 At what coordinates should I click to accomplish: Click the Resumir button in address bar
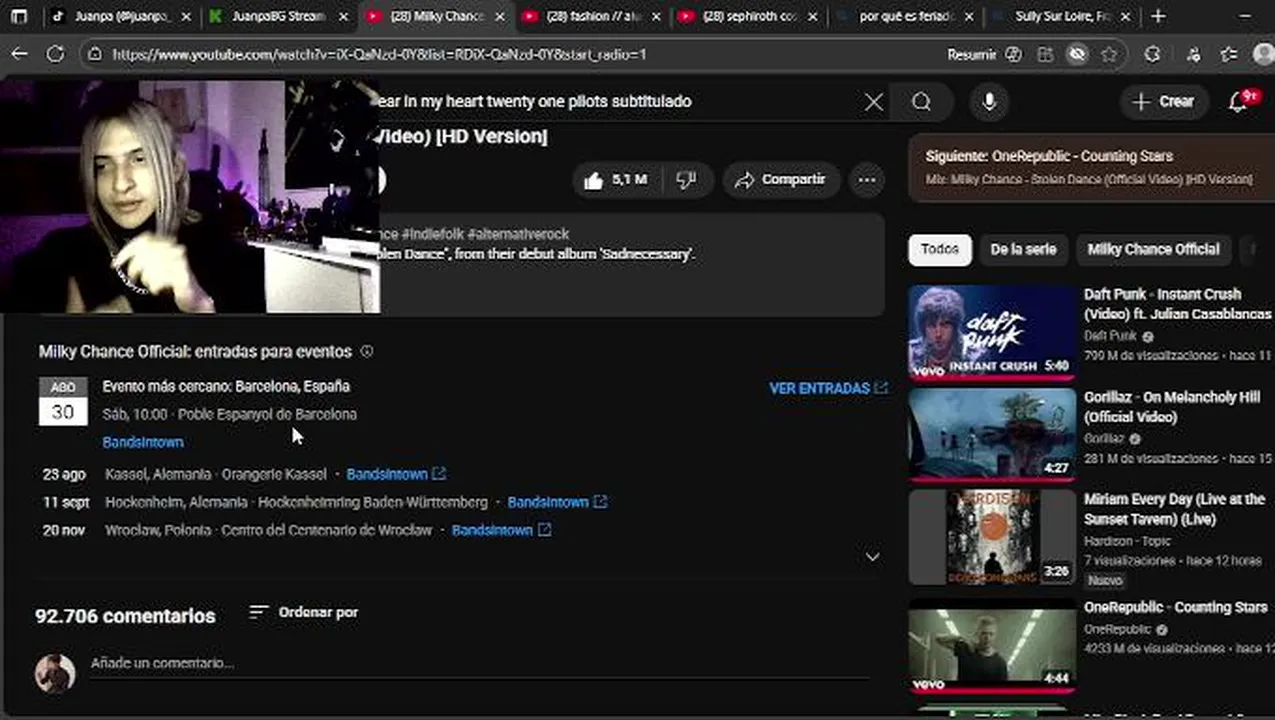pos(971,55)
